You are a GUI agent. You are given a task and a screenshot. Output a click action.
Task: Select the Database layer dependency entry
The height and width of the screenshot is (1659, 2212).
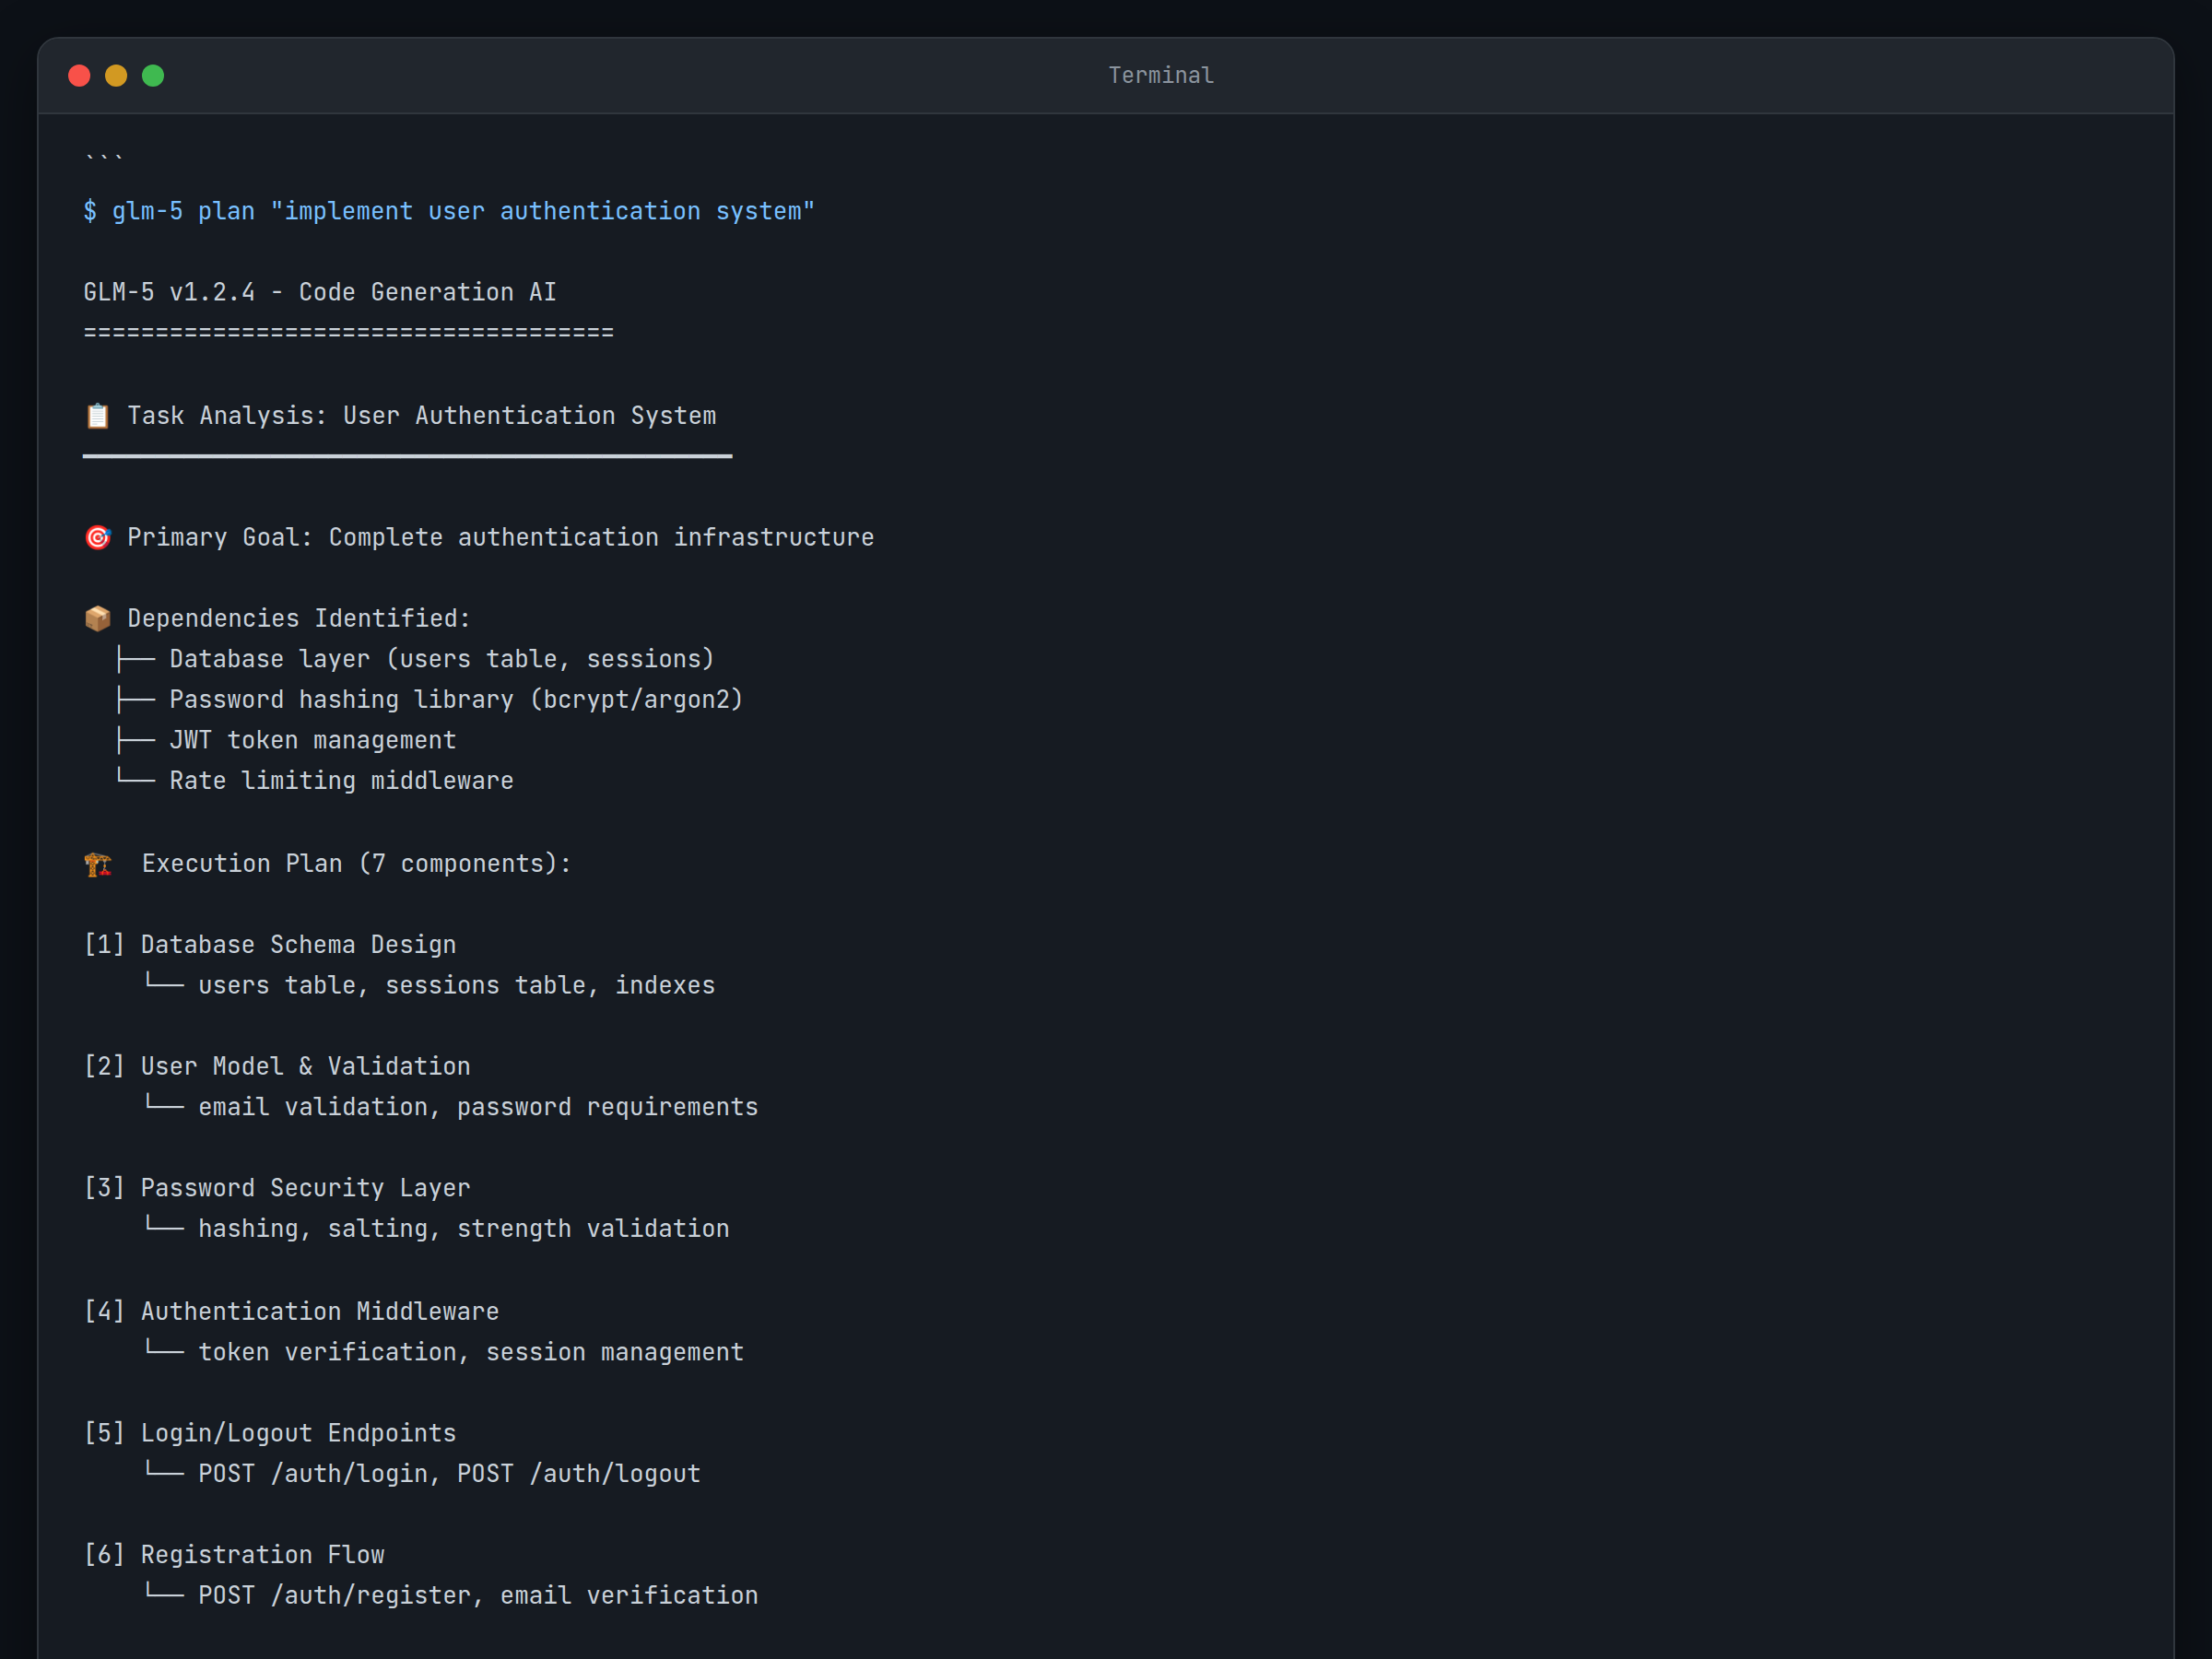(441, 658)
